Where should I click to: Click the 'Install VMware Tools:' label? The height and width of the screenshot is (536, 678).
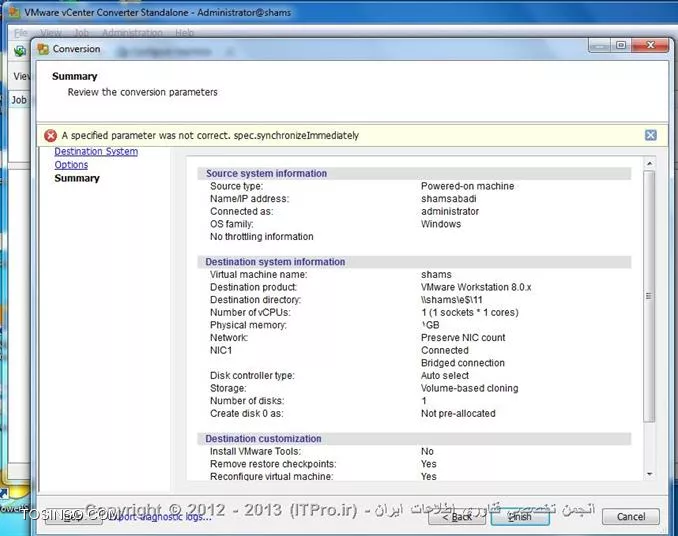[256, 451]
